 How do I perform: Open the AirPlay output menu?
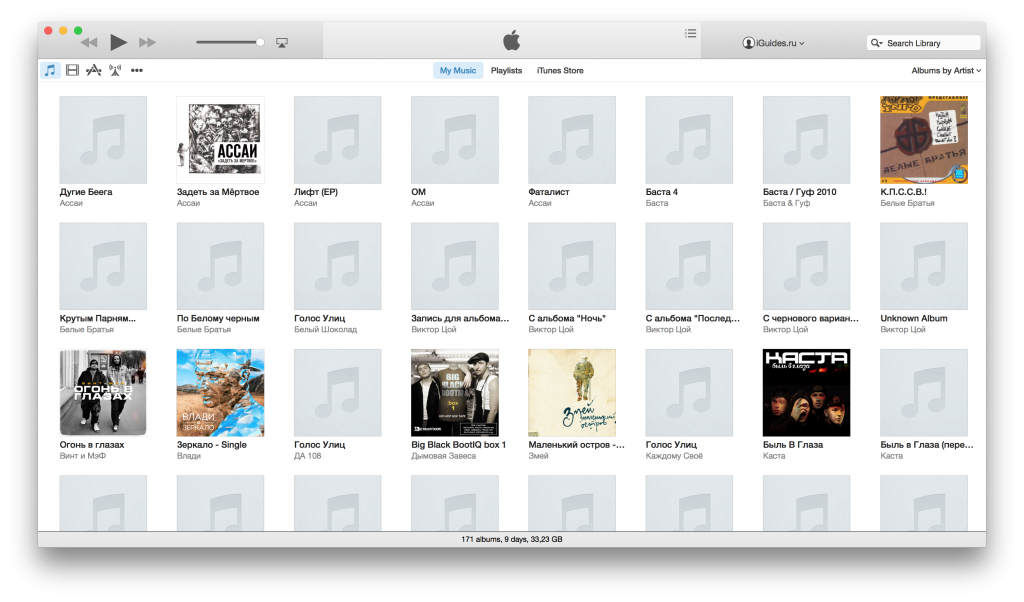[281, 42]
